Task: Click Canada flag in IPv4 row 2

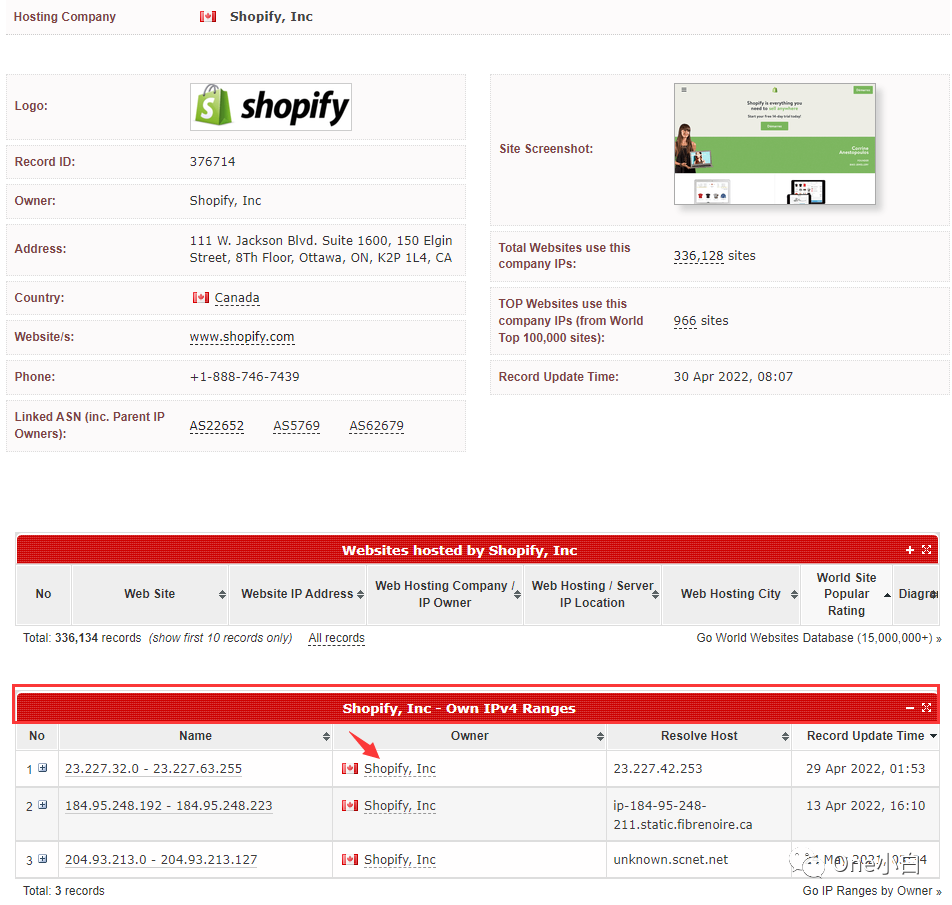Action: (x=350, y=805)
